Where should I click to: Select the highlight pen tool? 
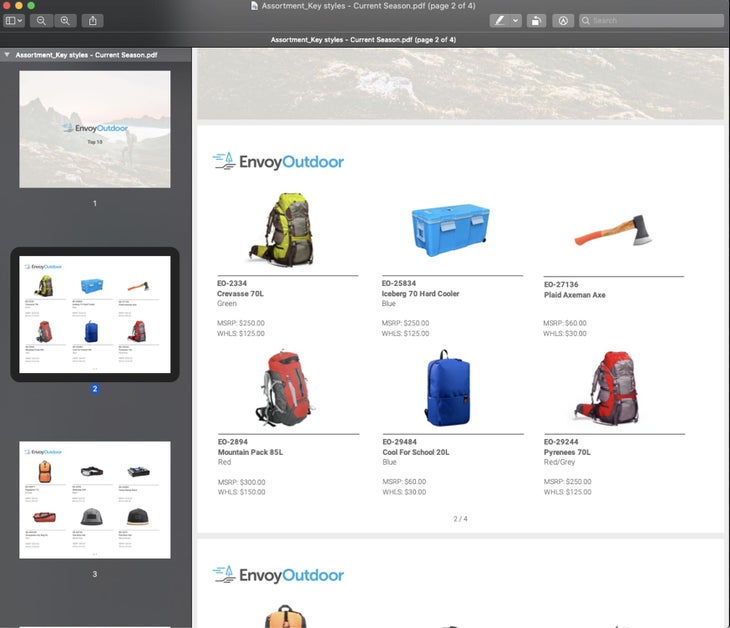(500, 20)
